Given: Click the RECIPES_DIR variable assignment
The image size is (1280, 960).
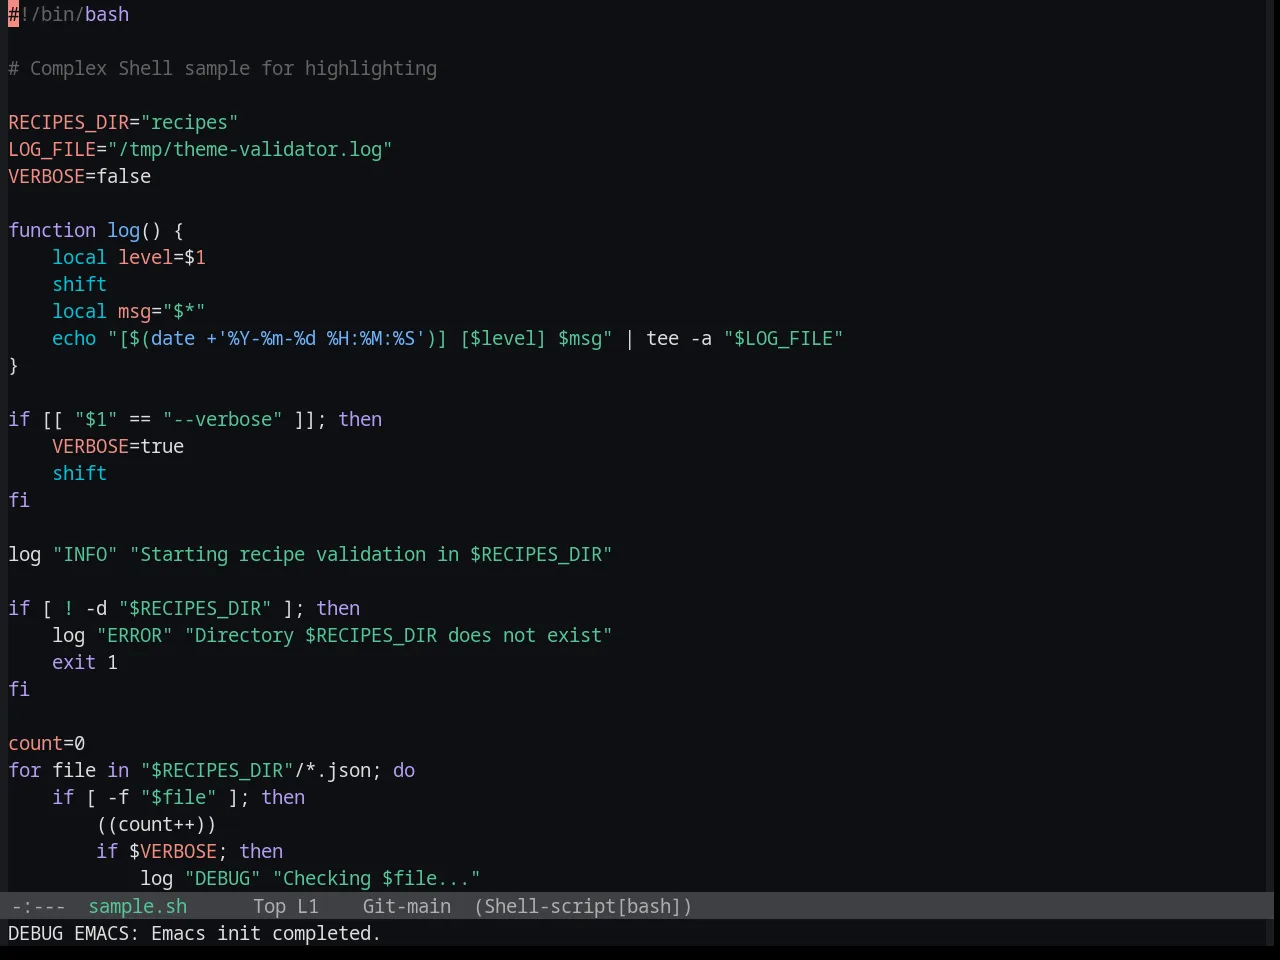Looking at the screenshot, I should pos(123,122).
